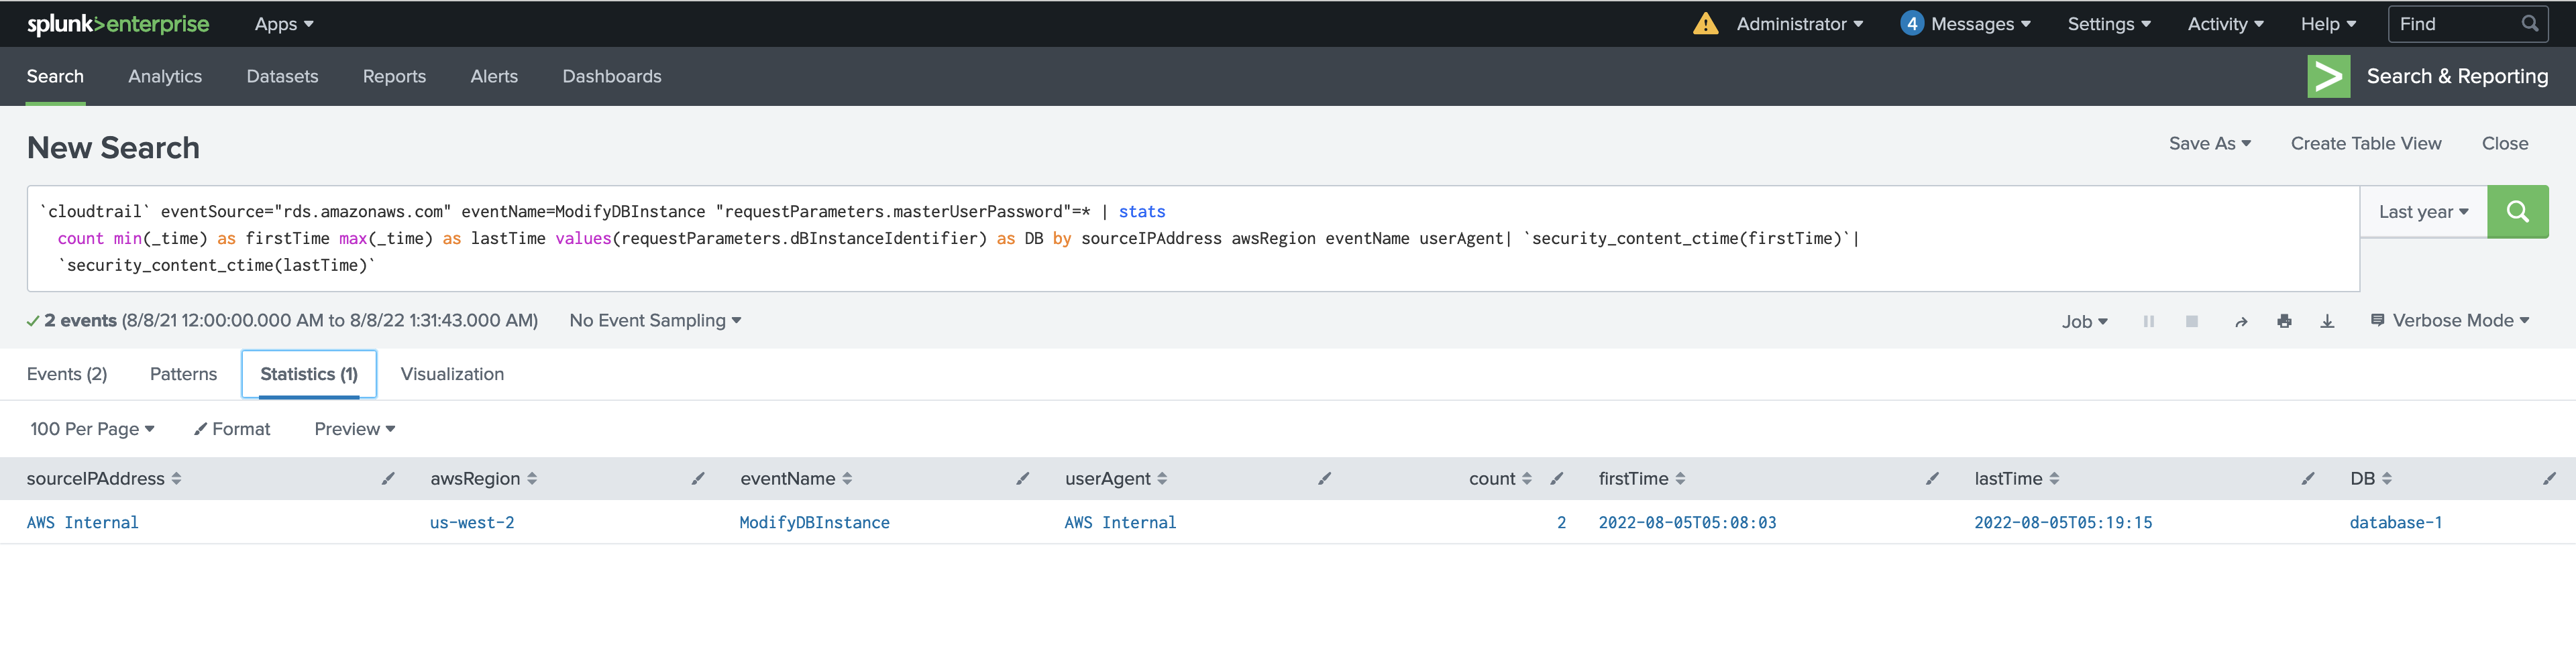2576x669 pixels.
Task: Open the database-1 result link
Action: [x=2396, y=521]
